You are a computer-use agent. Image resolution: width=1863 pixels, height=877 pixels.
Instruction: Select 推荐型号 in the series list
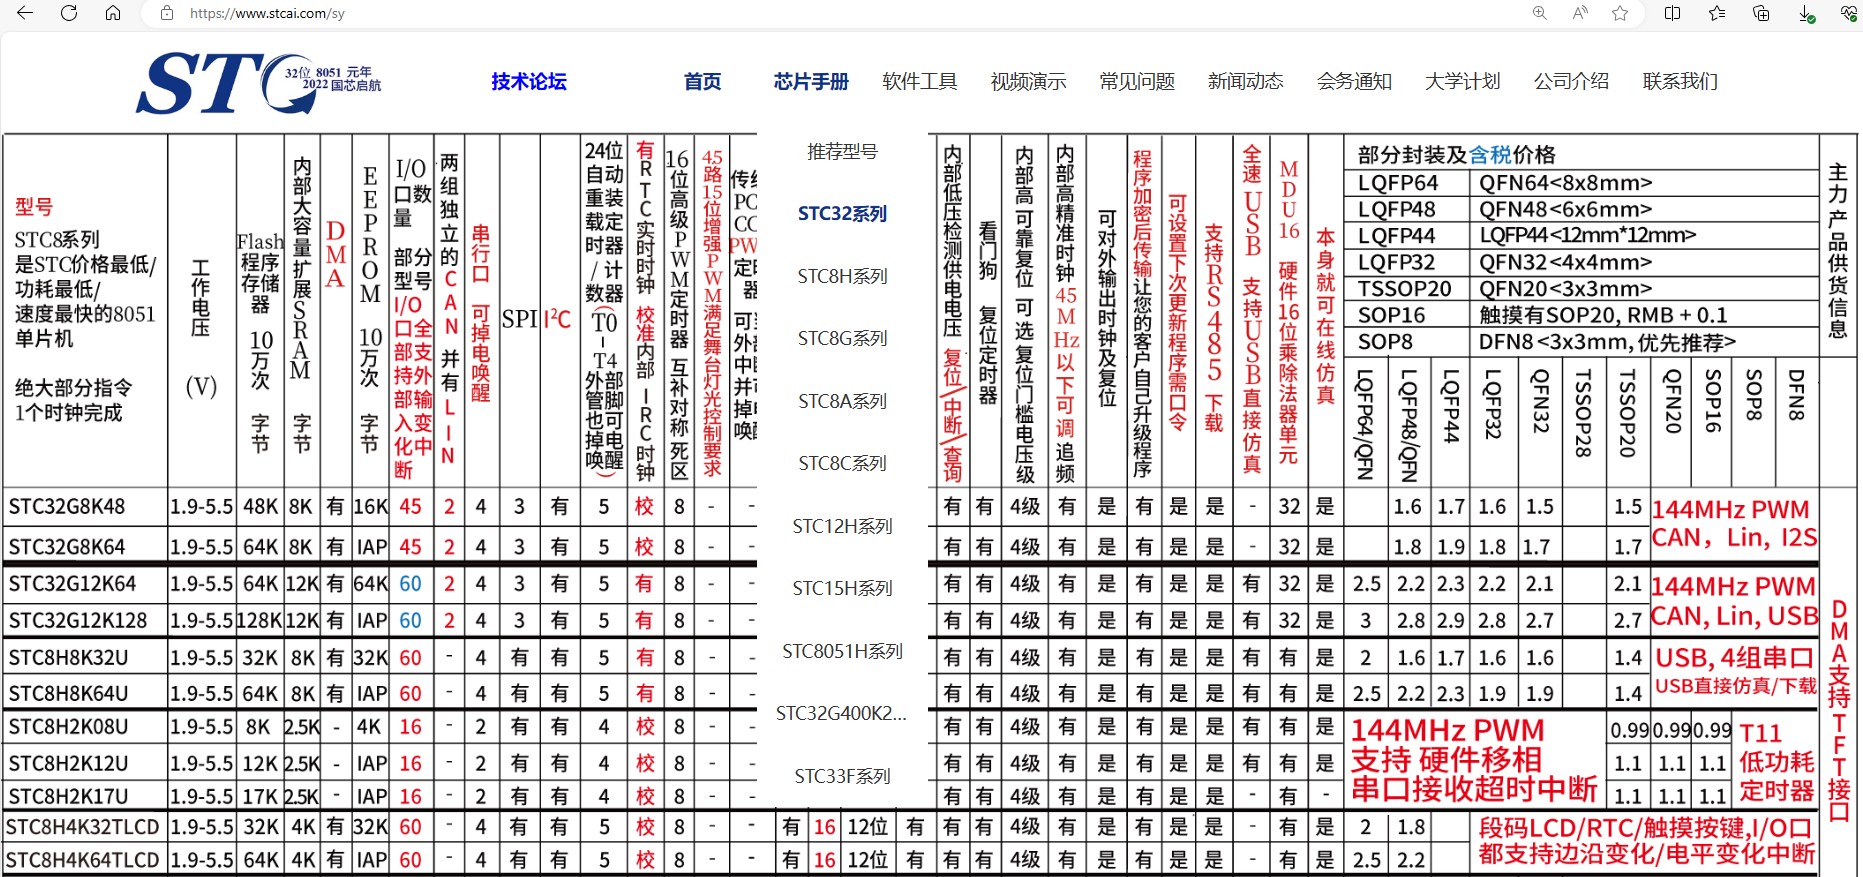point(842,152)
